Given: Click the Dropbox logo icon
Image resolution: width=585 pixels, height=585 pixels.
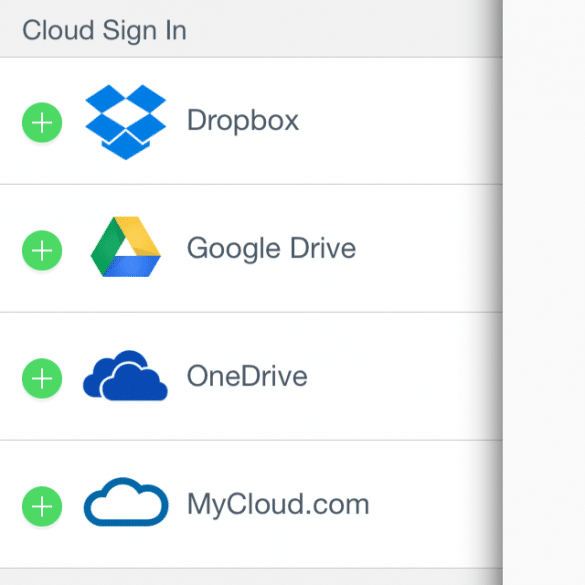Looking at the screenshot, I should 126,122.
